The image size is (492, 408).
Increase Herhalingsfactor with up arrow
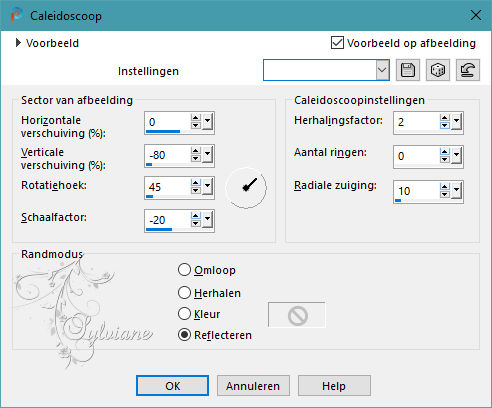point(444,118)
